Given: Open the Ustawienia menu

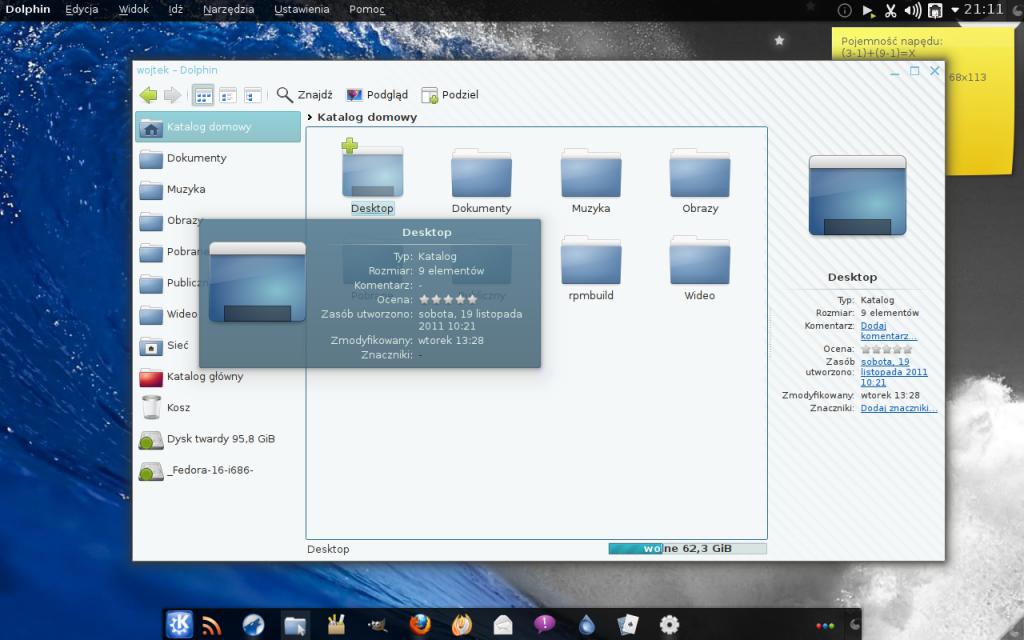Looking at the screenshot, I should click(x=302, y=9).
